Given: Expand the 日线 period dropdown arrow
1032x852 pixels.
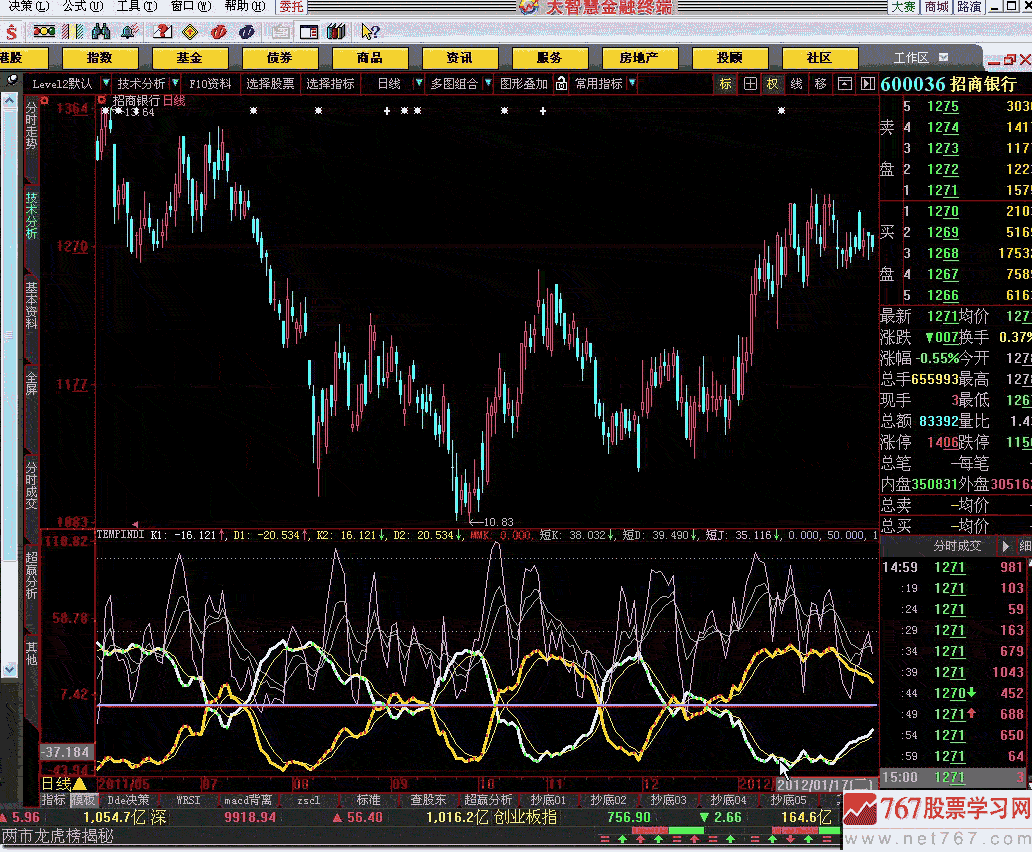Looking at the screenshot, I should 419,83.
